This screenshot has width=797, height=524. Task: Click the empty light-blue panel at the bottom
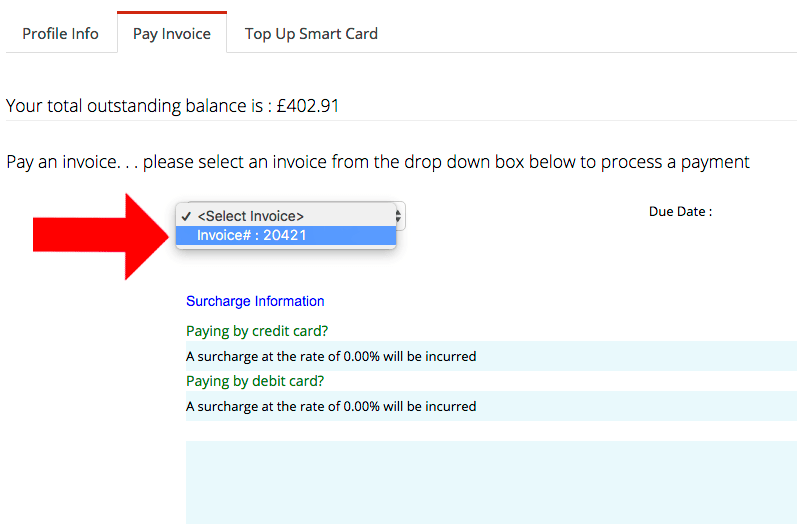(491, 482)
